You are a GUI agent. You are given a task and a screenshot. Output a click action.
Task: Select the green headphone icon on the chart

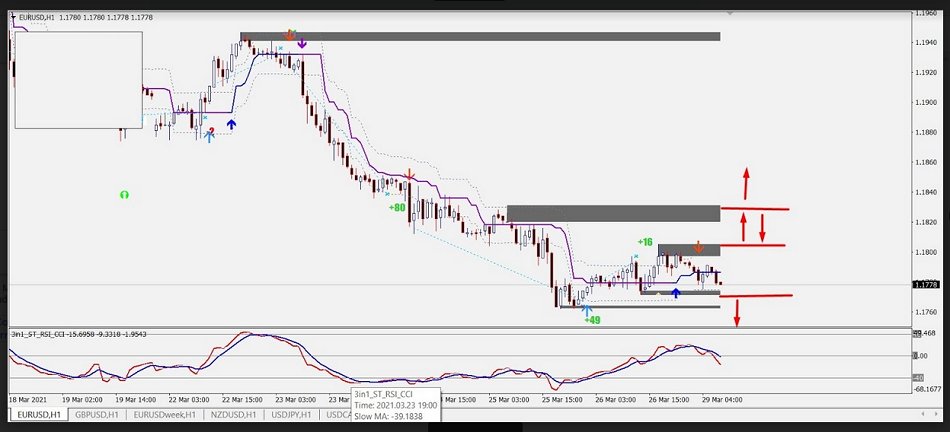pyautogui.click(x=125, y=194)
